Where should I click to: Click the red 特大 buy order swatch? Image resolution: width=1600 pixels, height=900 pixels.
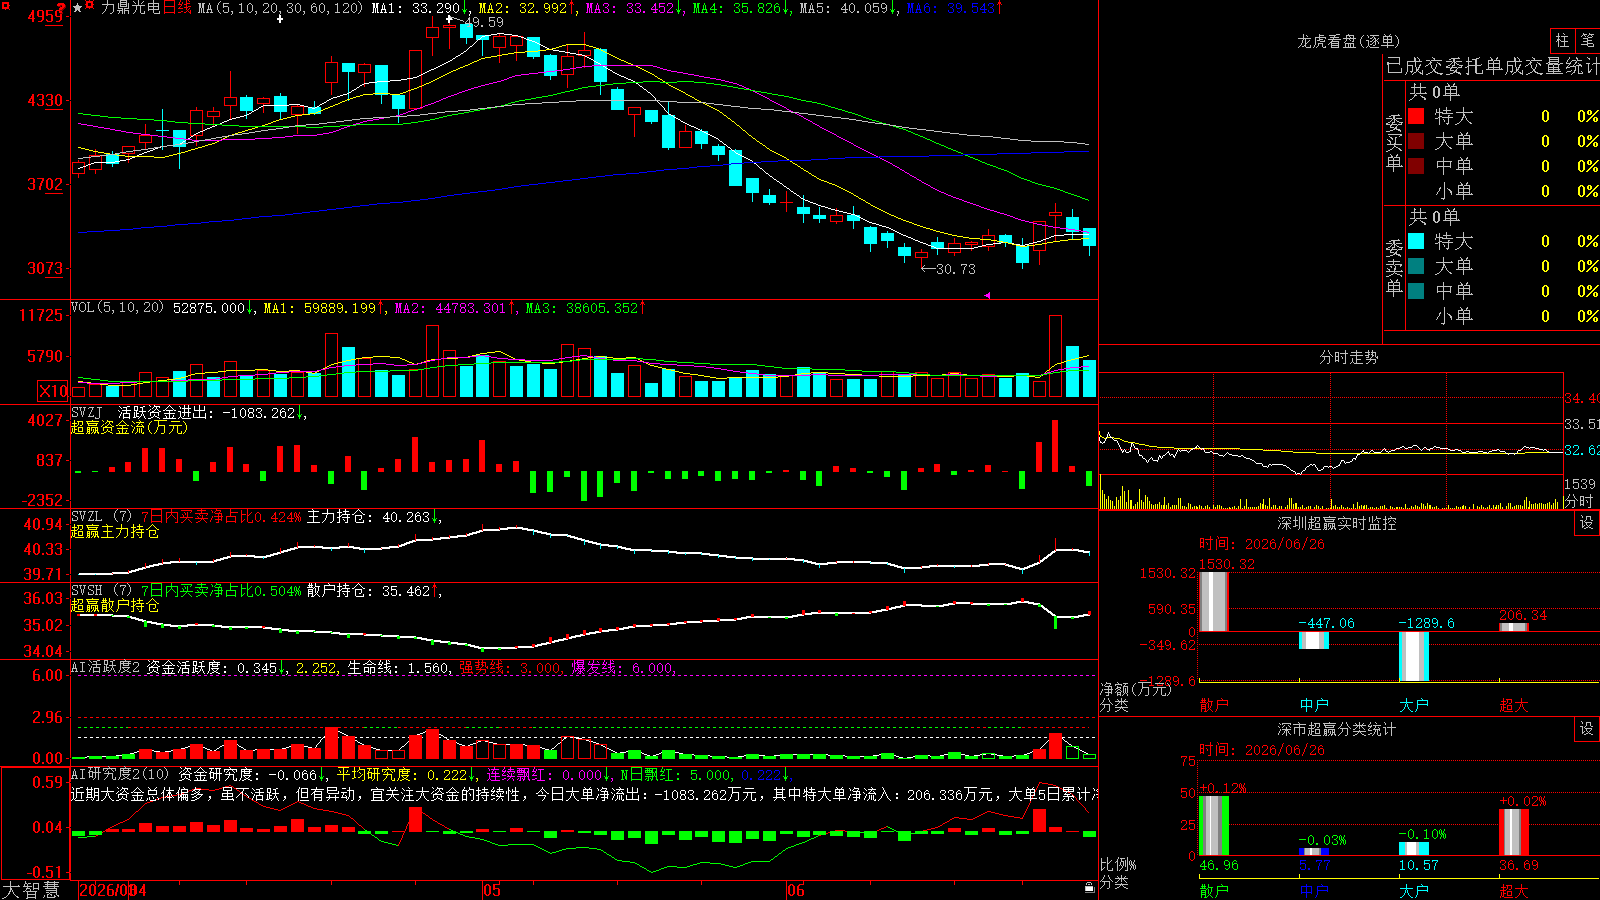click(1416, 116)
